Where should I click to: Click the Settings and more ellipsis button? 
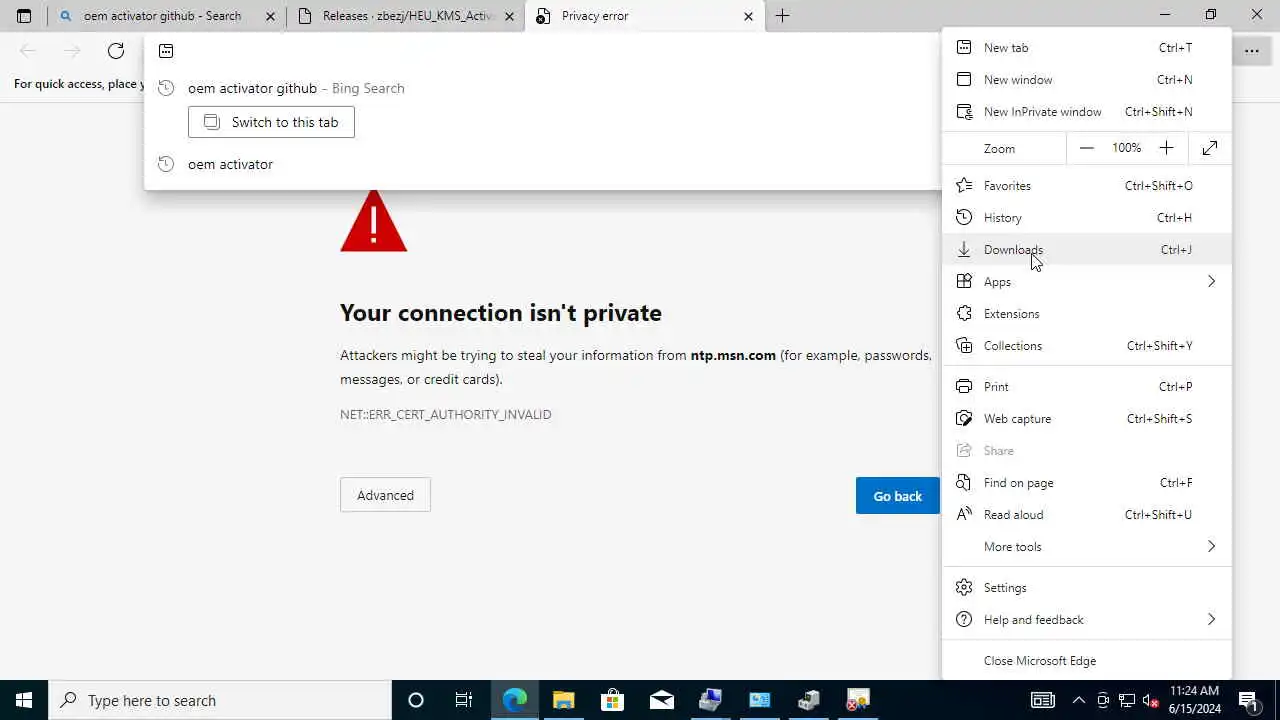(1252, 51)
